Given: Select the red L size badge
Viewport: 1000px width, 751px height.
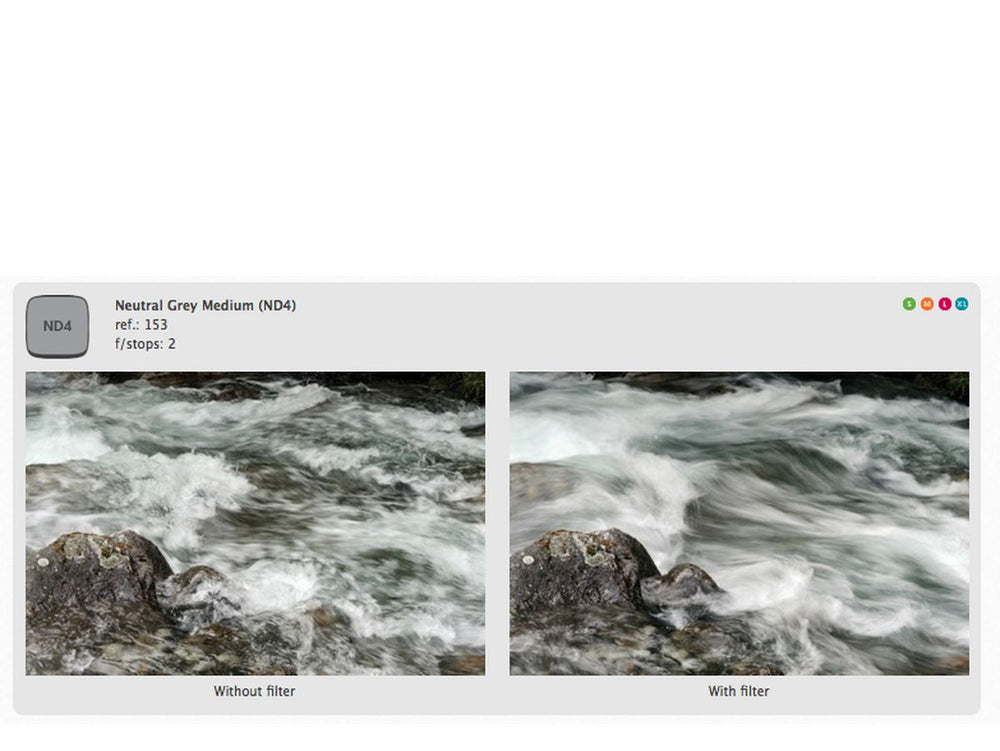Looking at the screenshot, I should 945,304.
